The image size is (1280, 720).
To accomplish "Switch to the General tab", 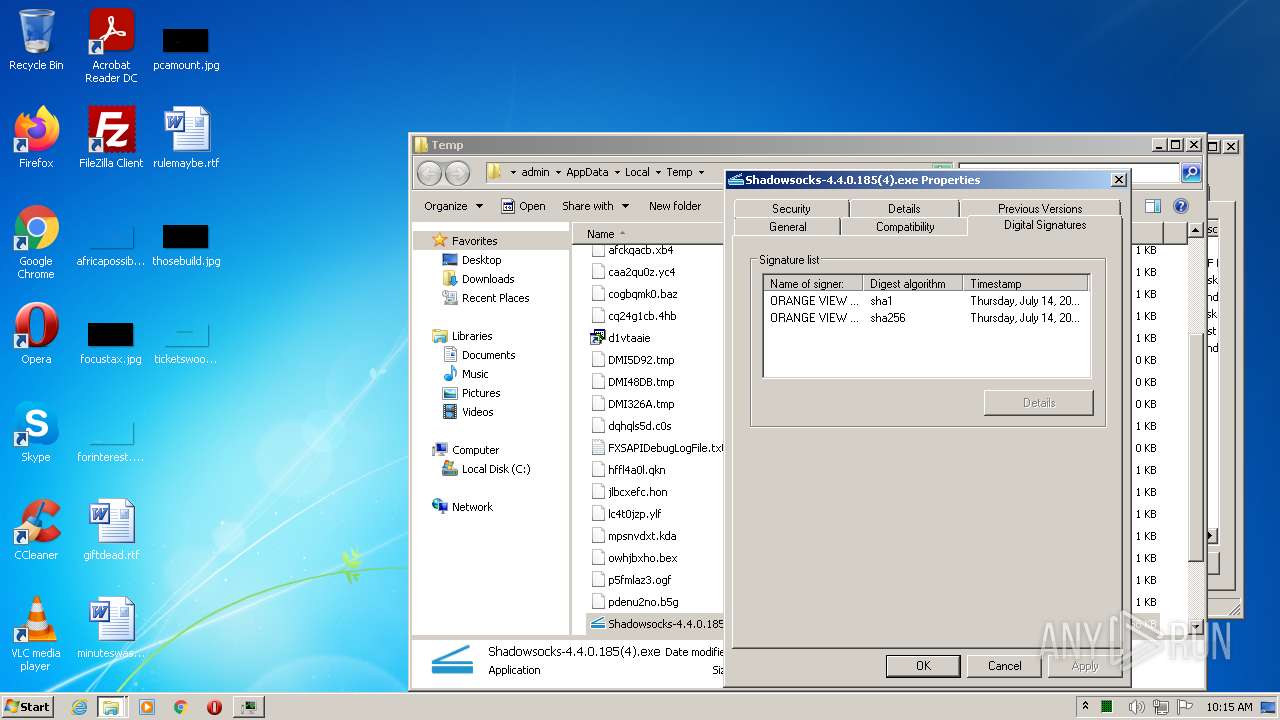I will point(787,227).
